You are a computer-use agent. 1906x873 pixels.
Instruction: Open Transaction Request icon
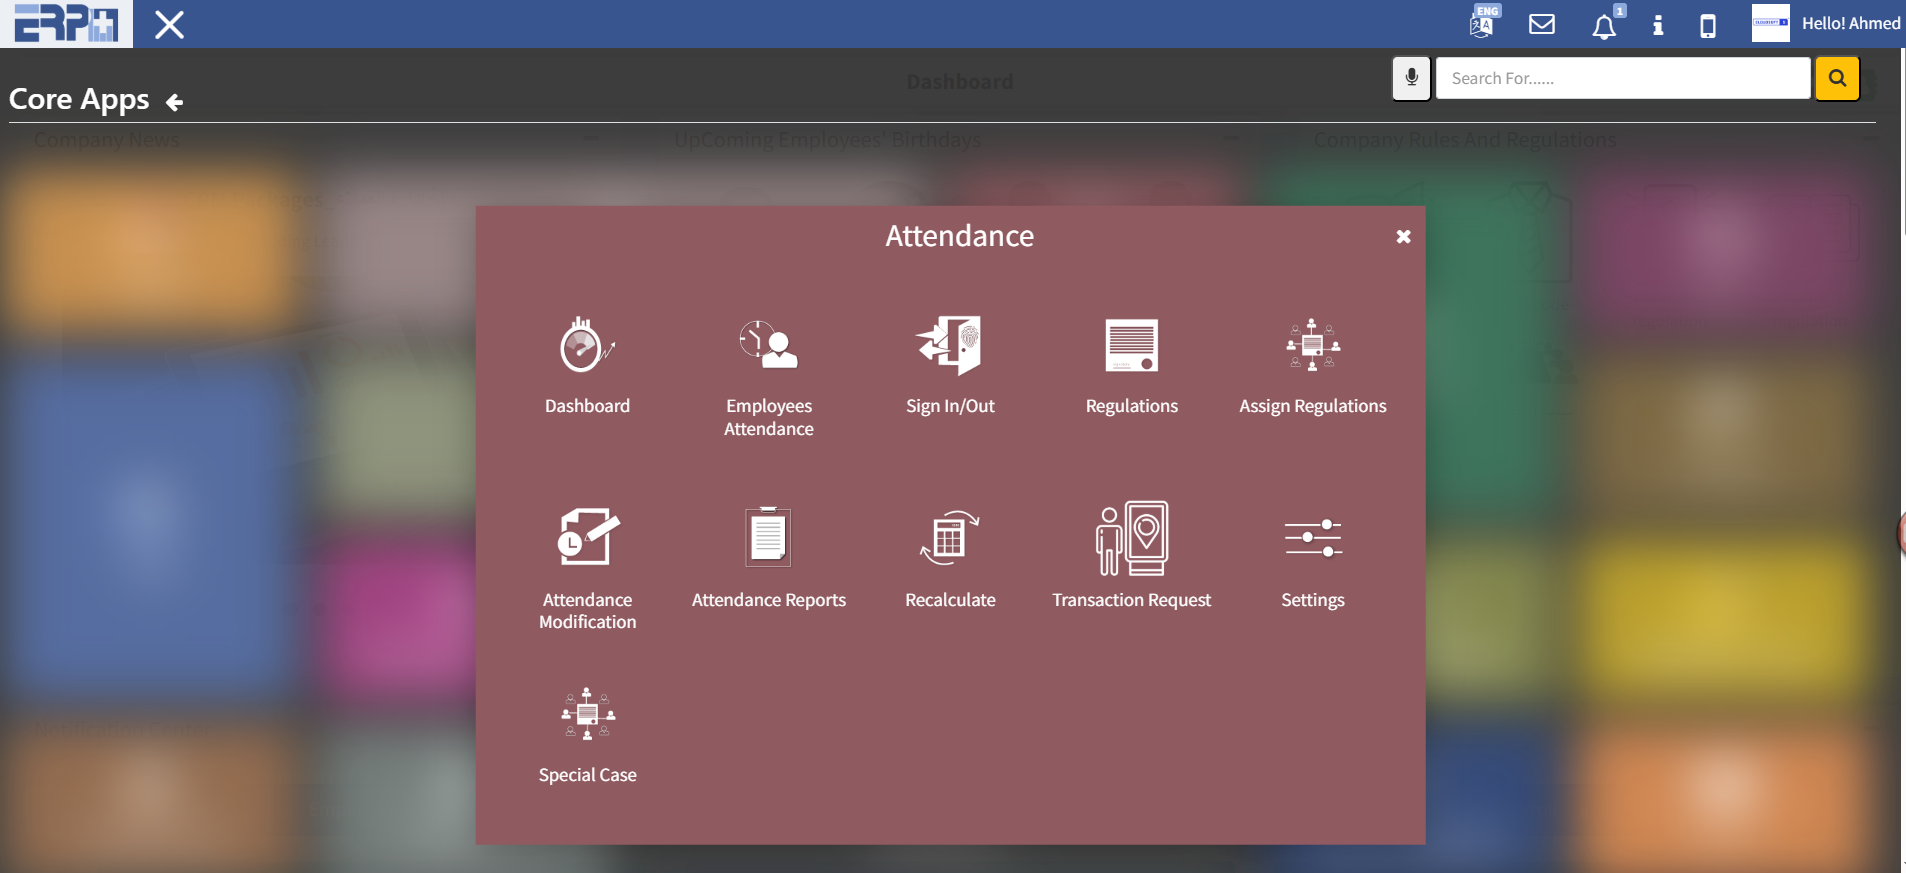pos(1131,538)
